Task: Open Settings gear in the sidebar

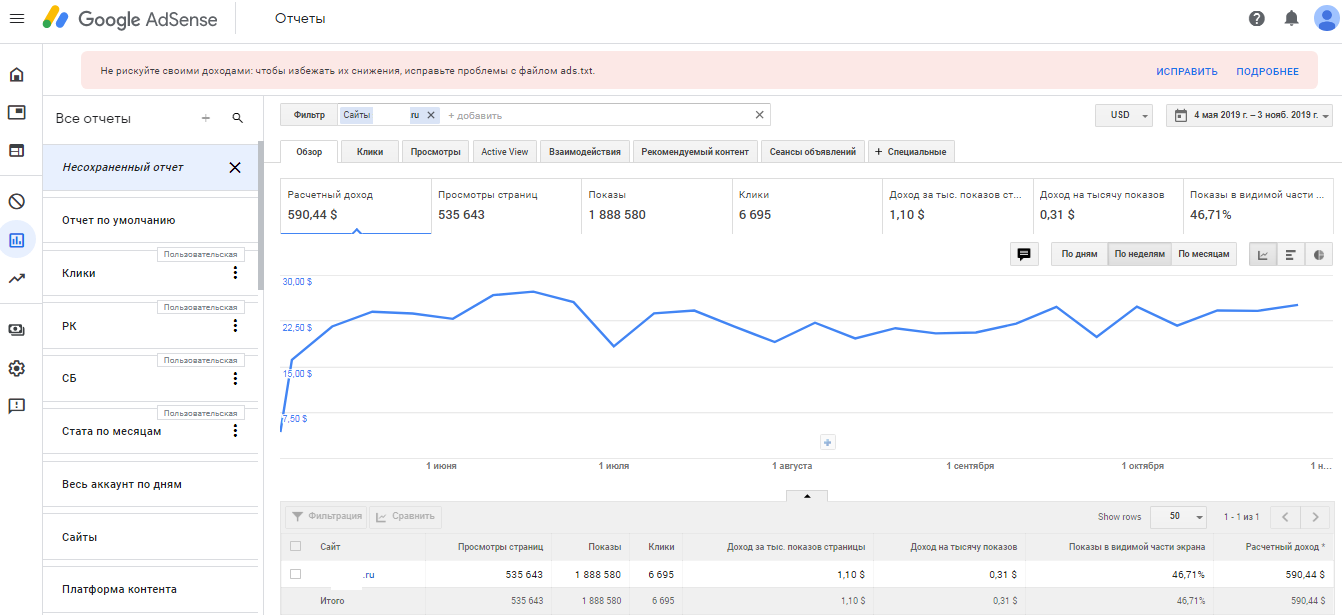Action: [x=17, y=368]
